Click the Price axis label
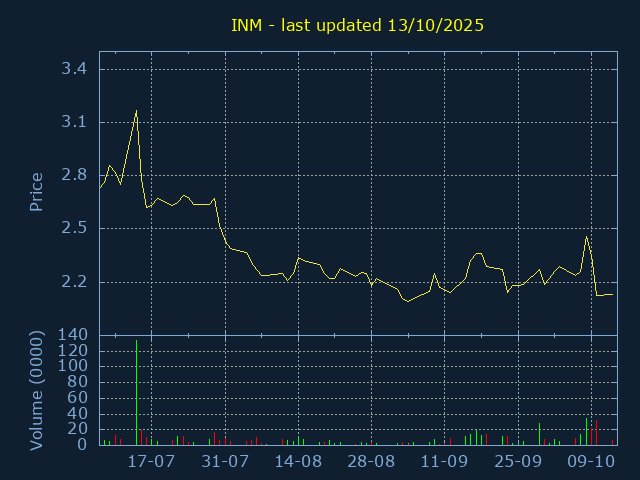 pyautogui.click(x=36, y=191)
